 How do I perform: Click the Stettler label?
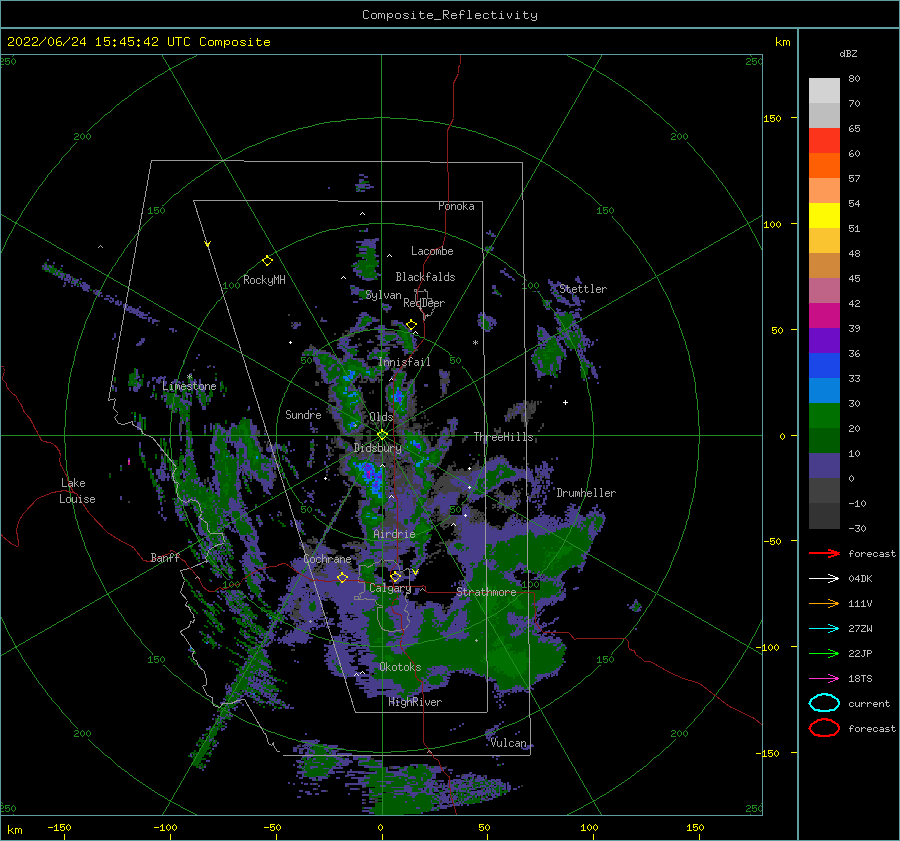(x=583, y=289)
